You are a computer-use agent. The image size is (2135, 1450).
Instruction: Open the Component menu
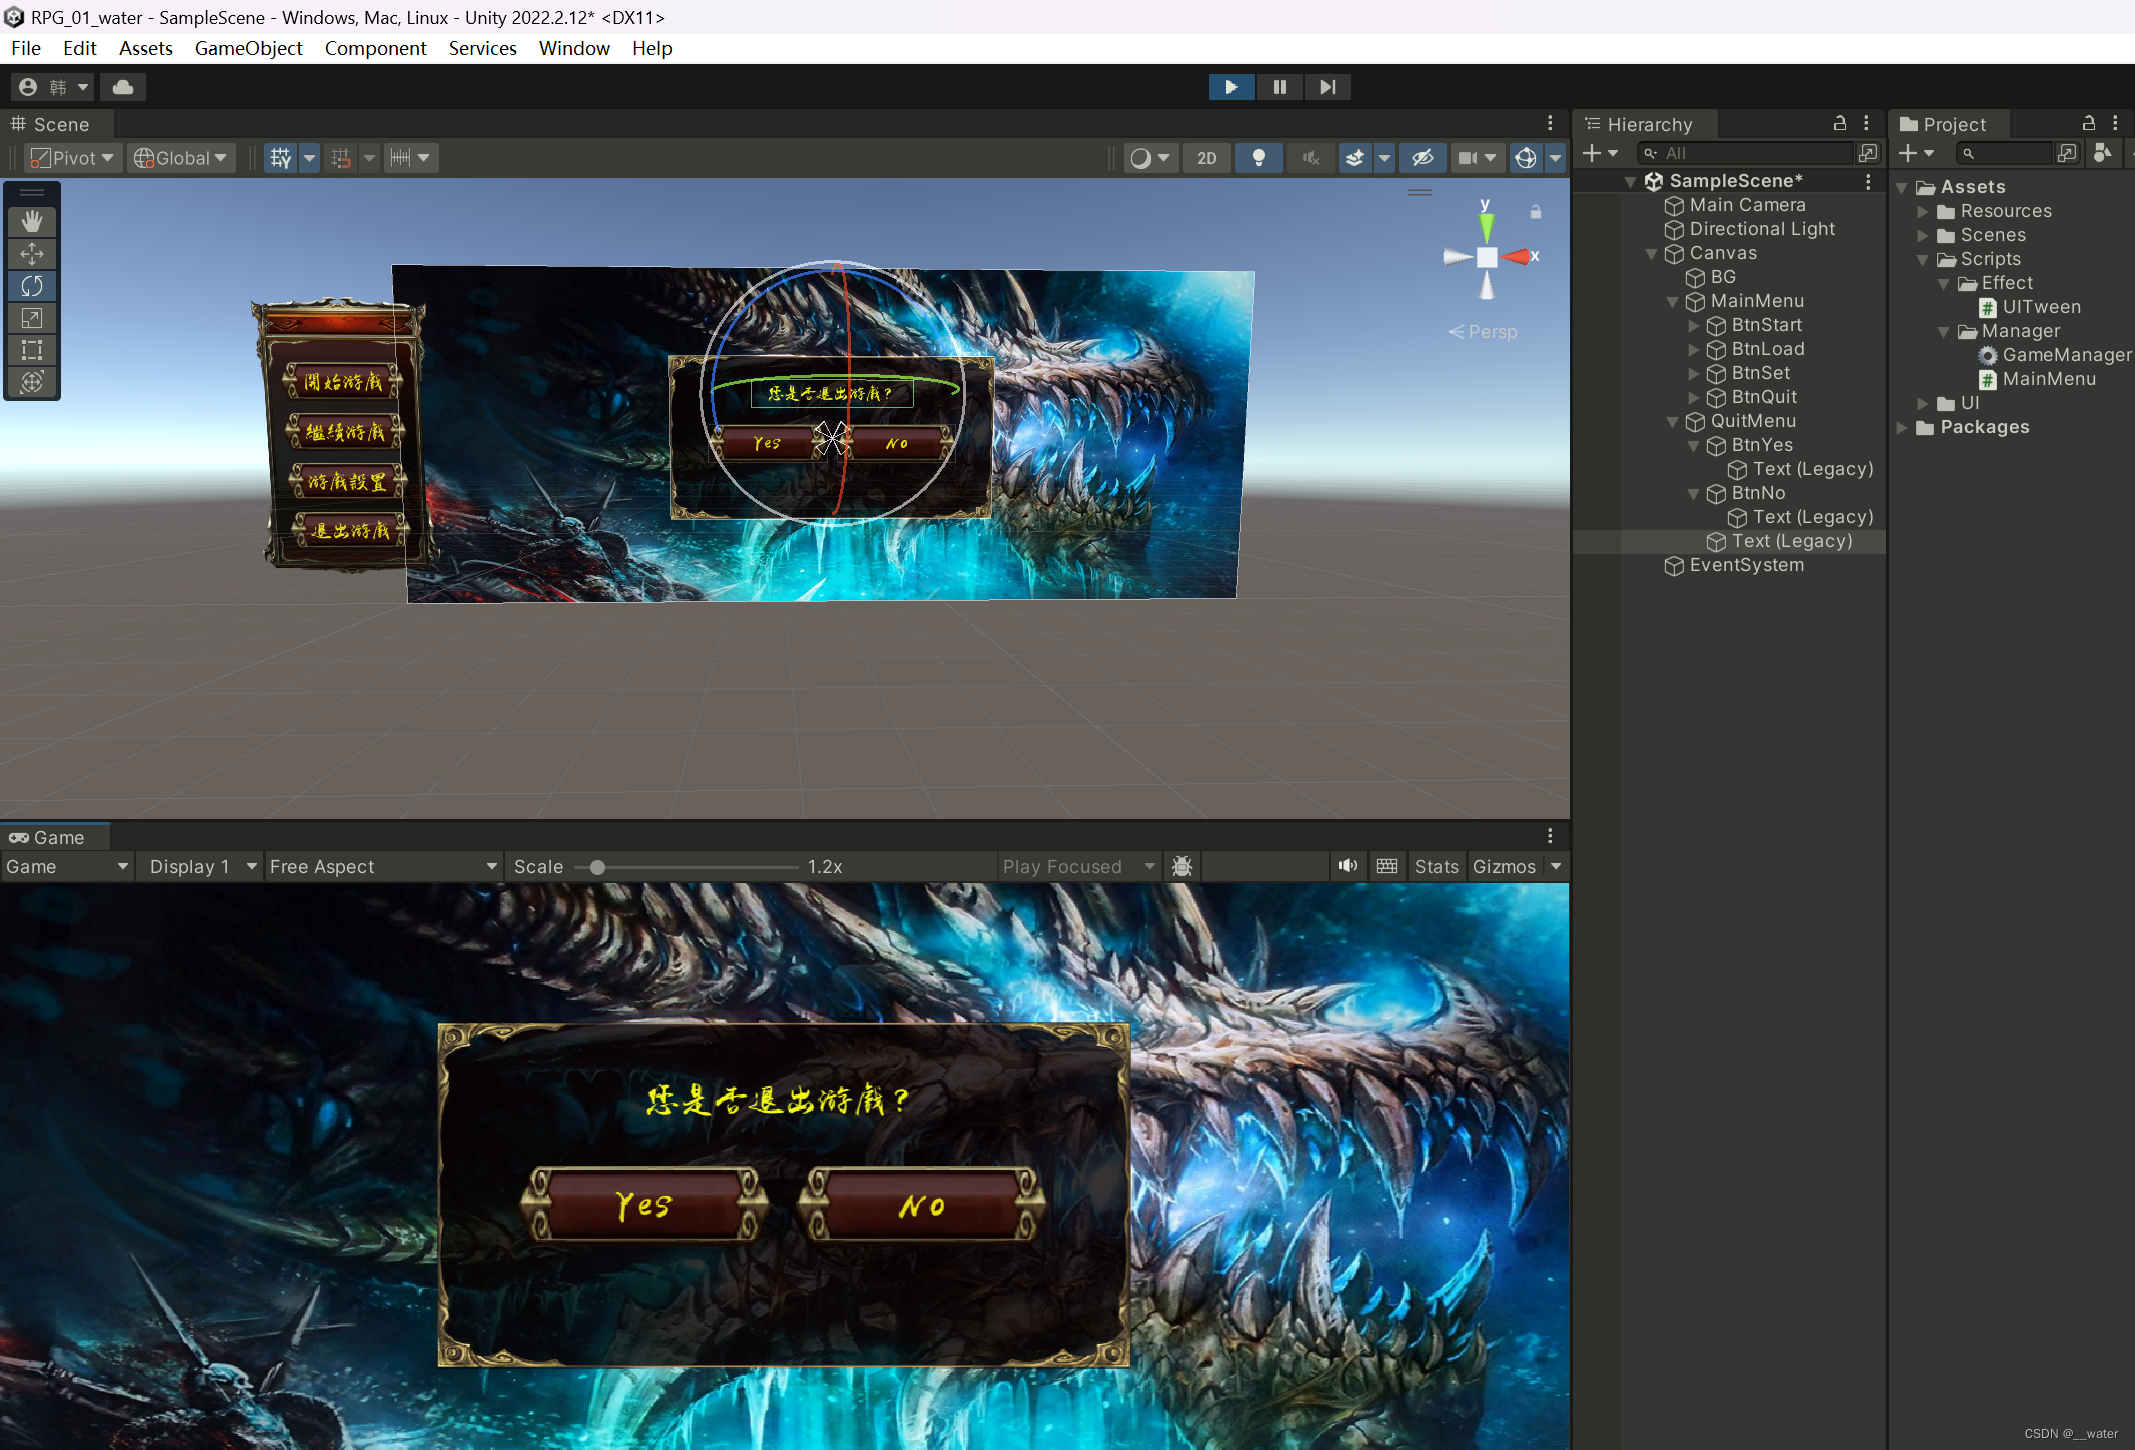[x=375, y=48]
